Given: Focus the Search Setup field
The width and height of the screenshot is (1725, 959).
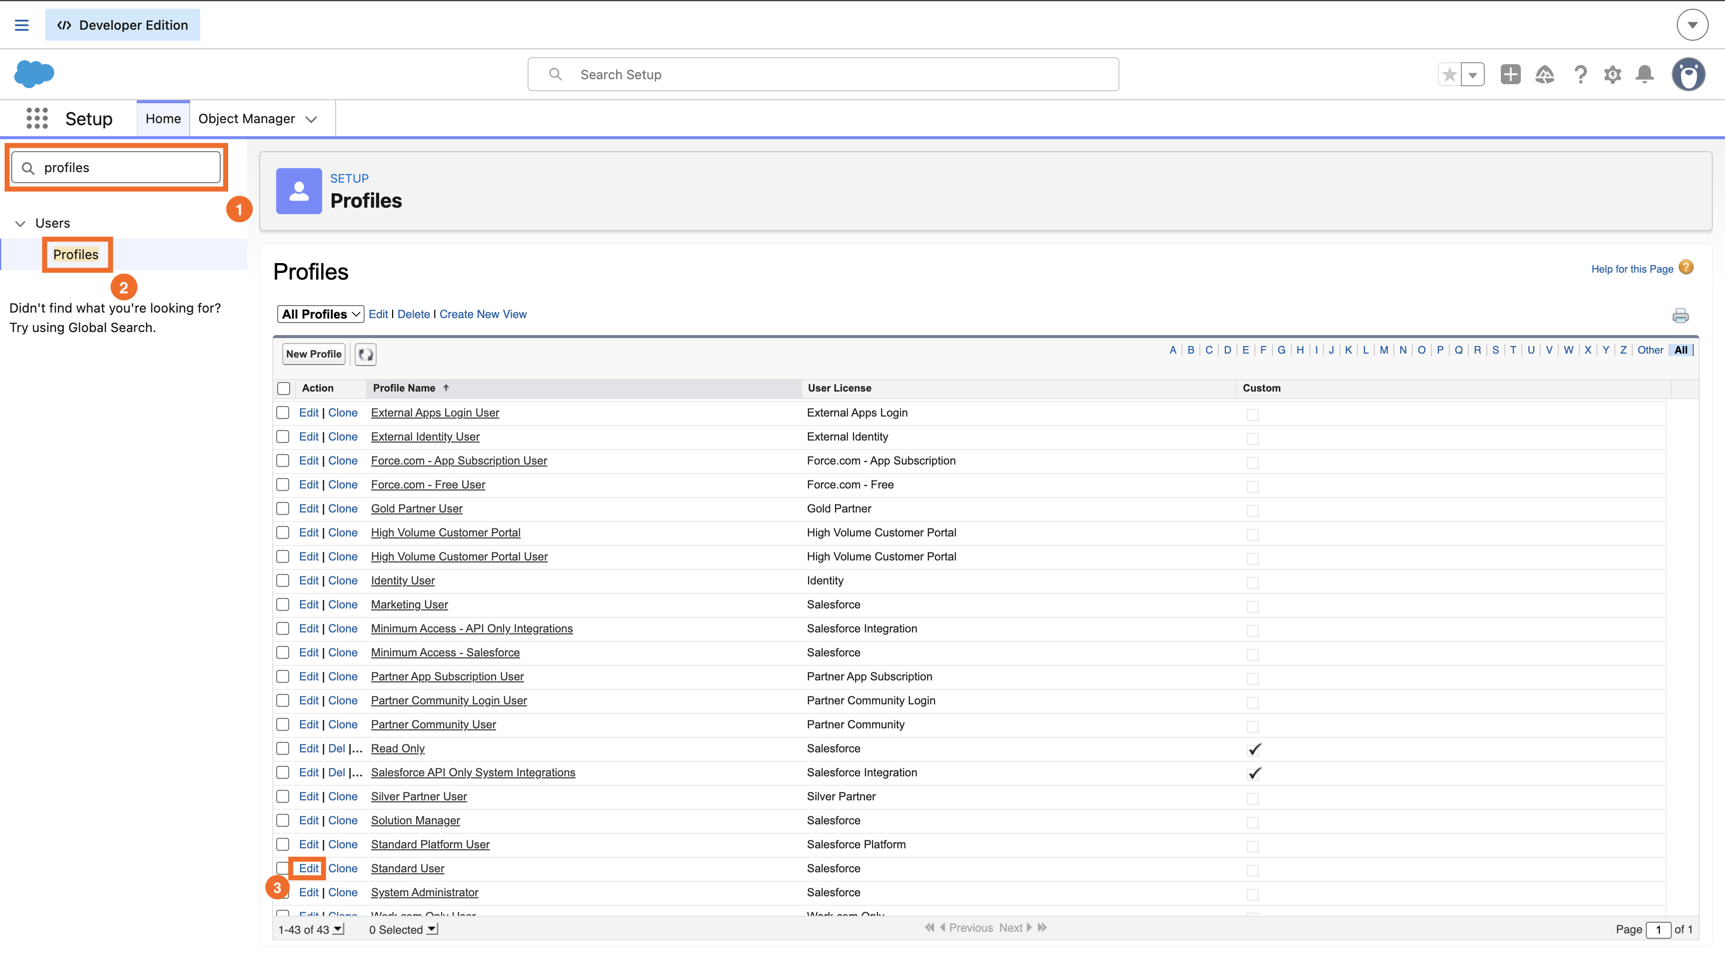Looking at the screenshot, I should coord(823,74).
